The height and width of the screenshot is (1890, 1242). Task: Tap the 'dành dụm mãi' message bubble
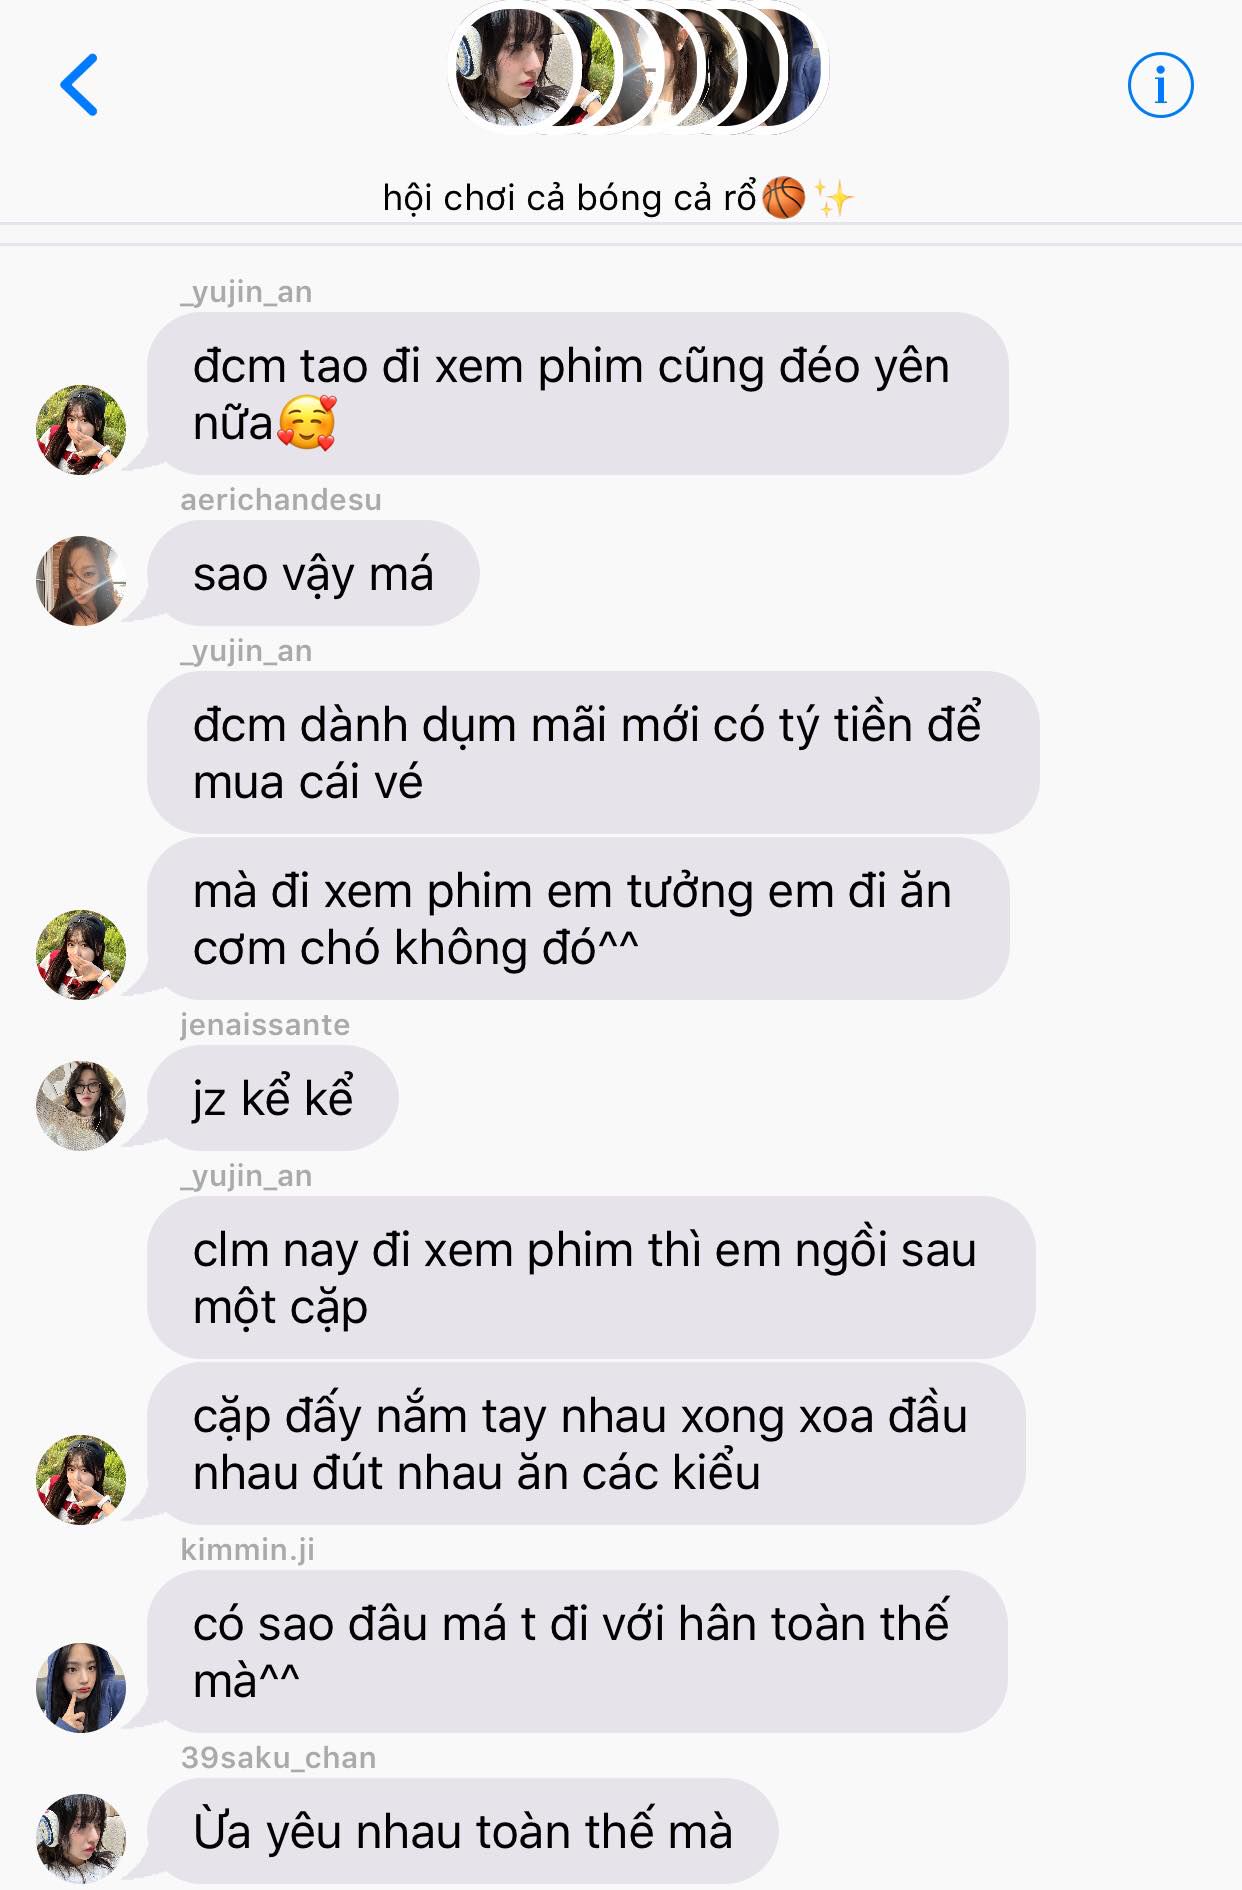click(x=593, y=752)
